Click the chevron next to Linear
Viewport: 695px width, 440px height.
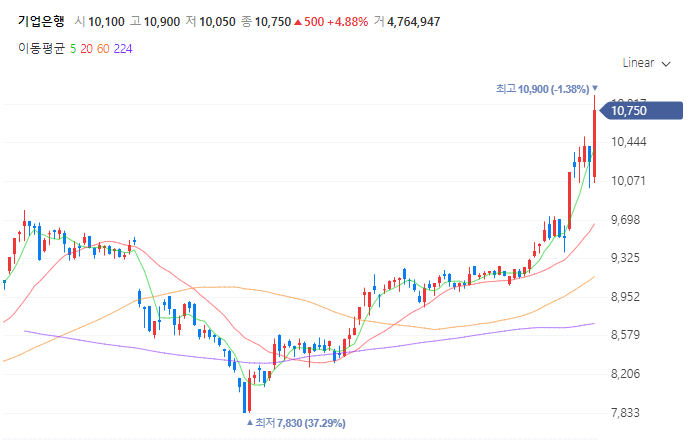click(x=666, y=64)
